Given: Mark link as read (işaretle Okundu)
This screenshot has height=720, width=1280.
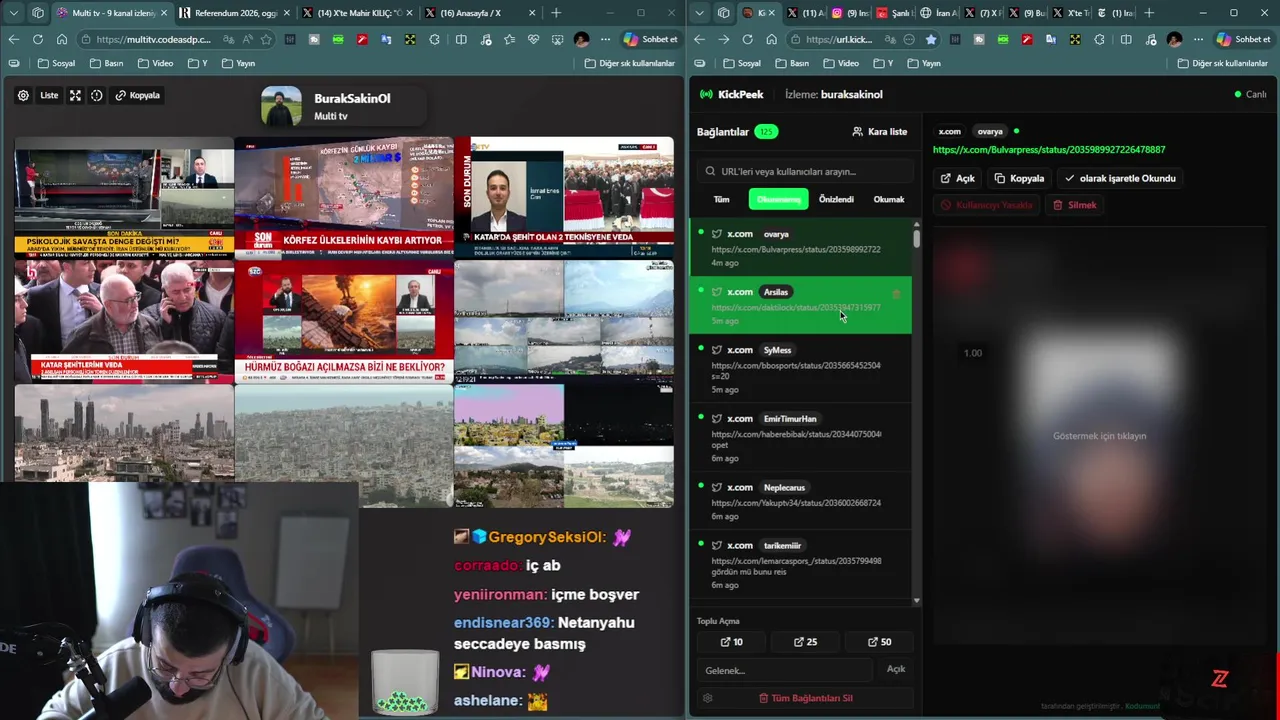Looking at the screenshot, I should tap(1120, 178).
